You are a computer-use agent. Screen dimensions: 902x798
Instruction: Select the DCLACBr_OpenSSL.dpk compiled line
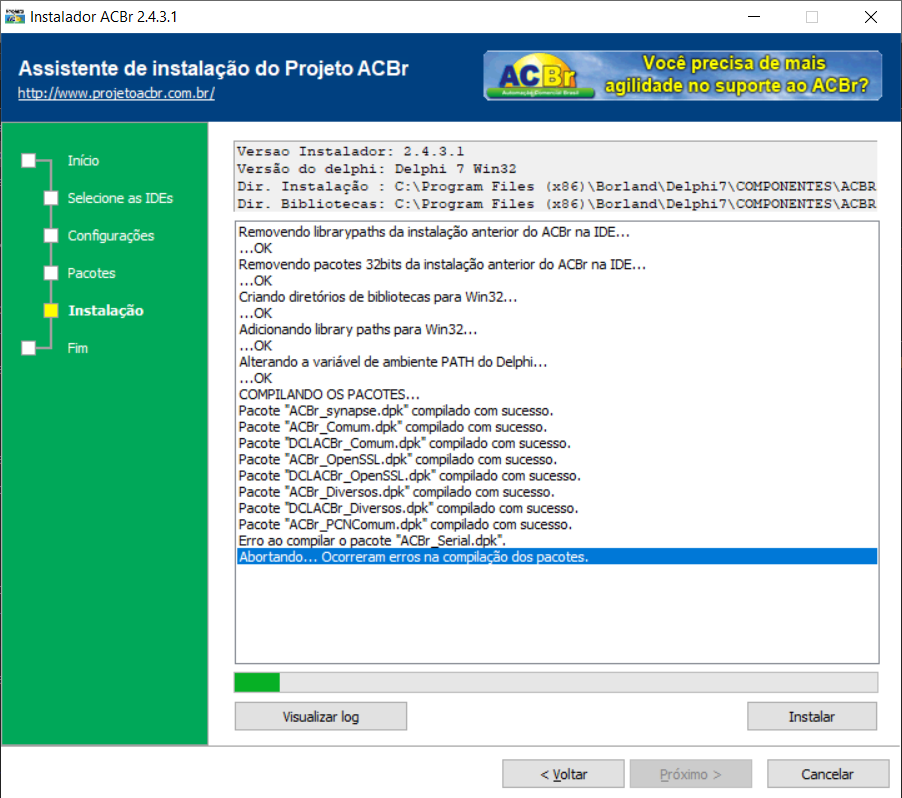click(x=557, y=475)
